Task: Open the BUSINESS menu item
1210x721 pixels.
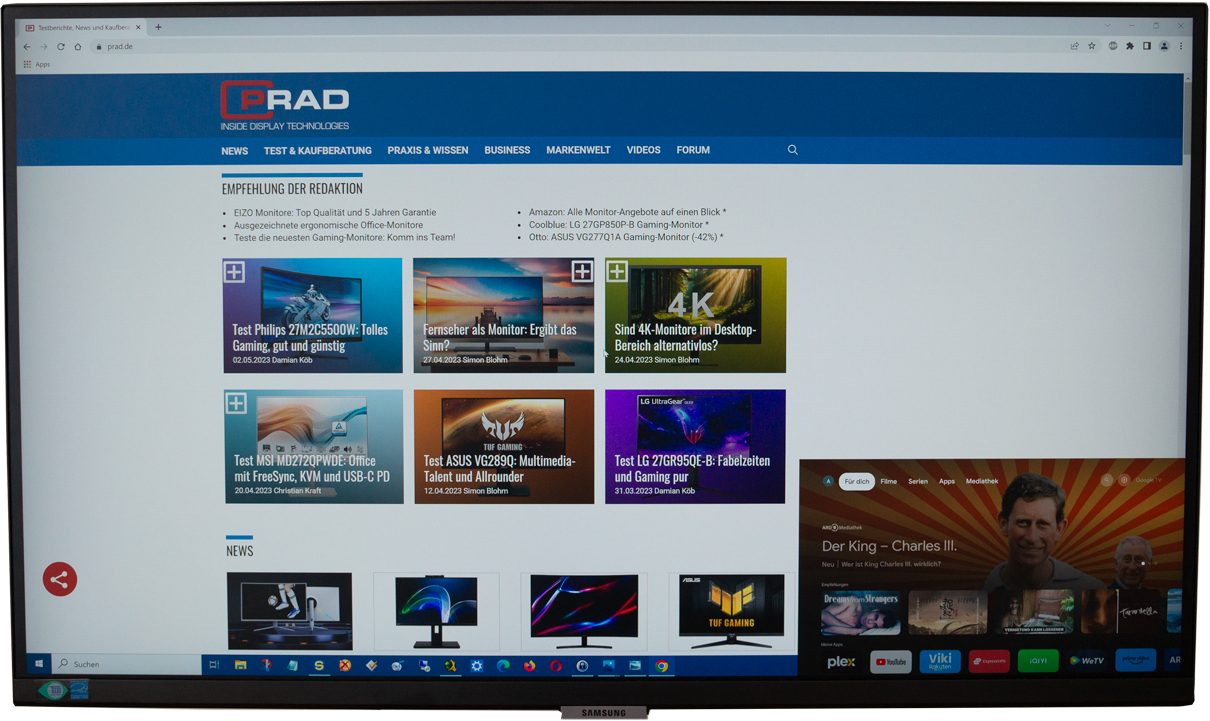Action: point(507,150)
